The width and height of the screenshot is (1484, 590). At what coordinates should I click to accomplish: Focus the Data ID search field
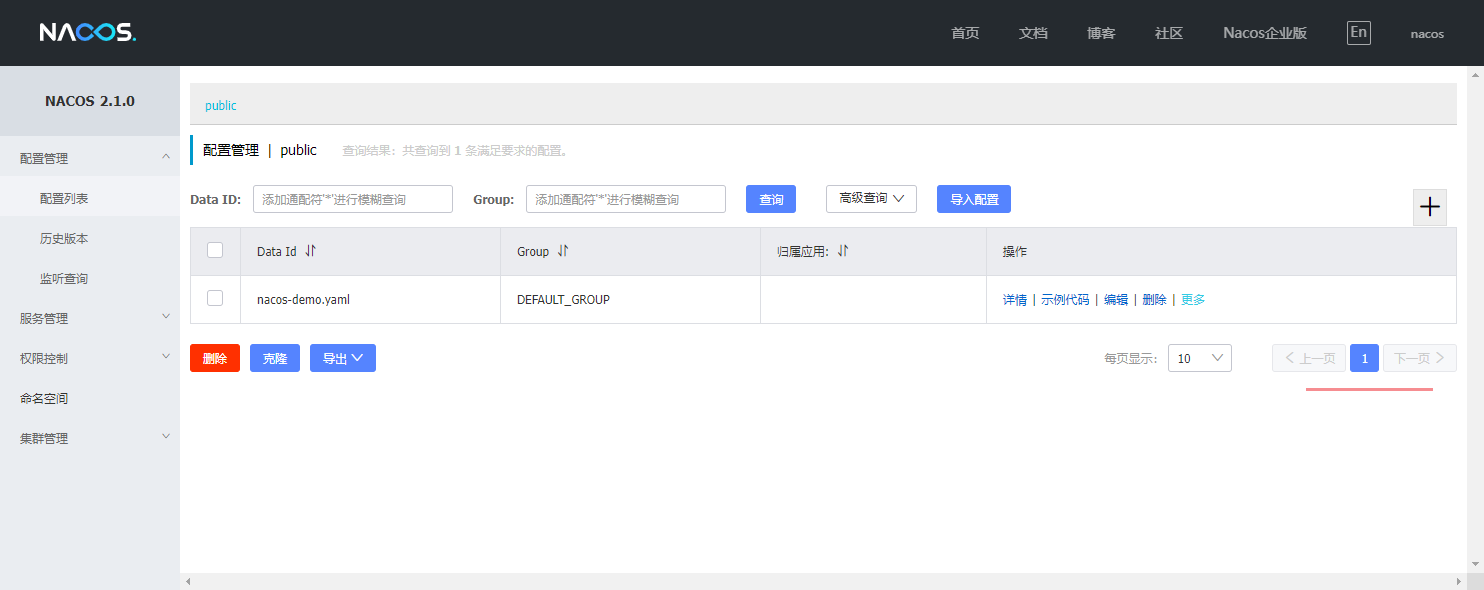coord(353,199)
